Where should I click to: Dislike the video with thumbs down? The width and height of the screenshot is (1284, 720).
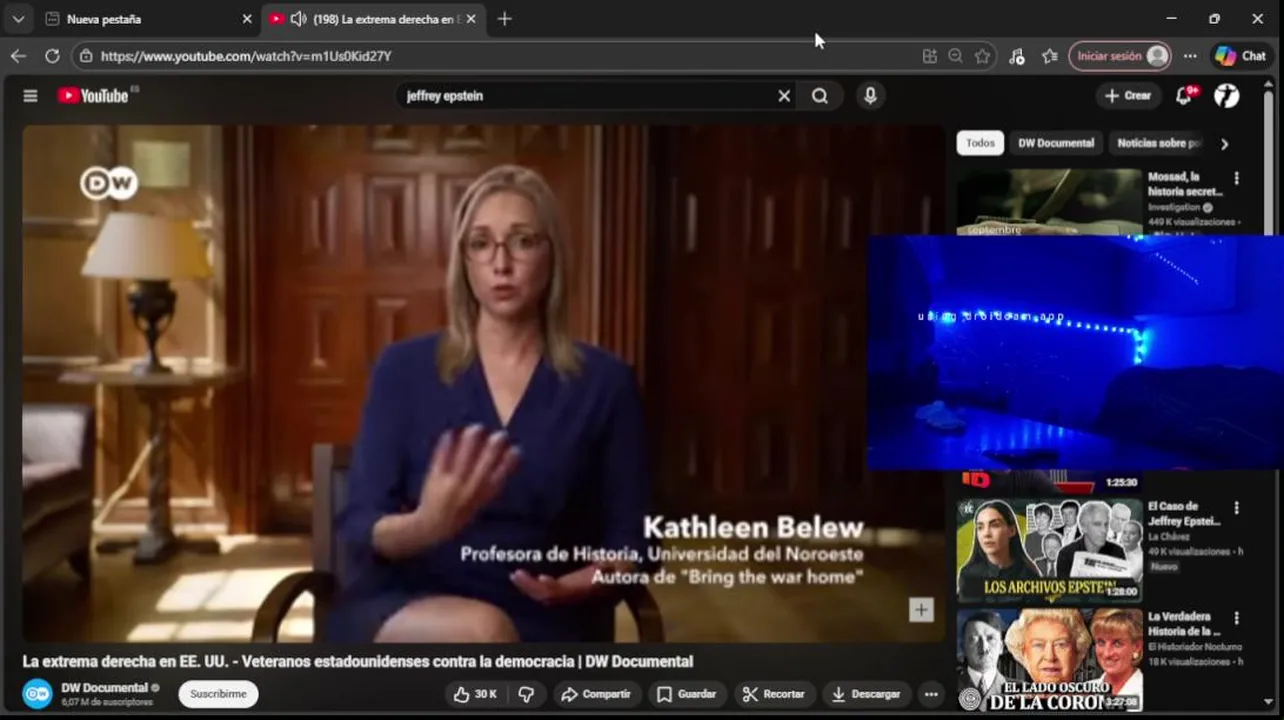click(x=526, y=694)
